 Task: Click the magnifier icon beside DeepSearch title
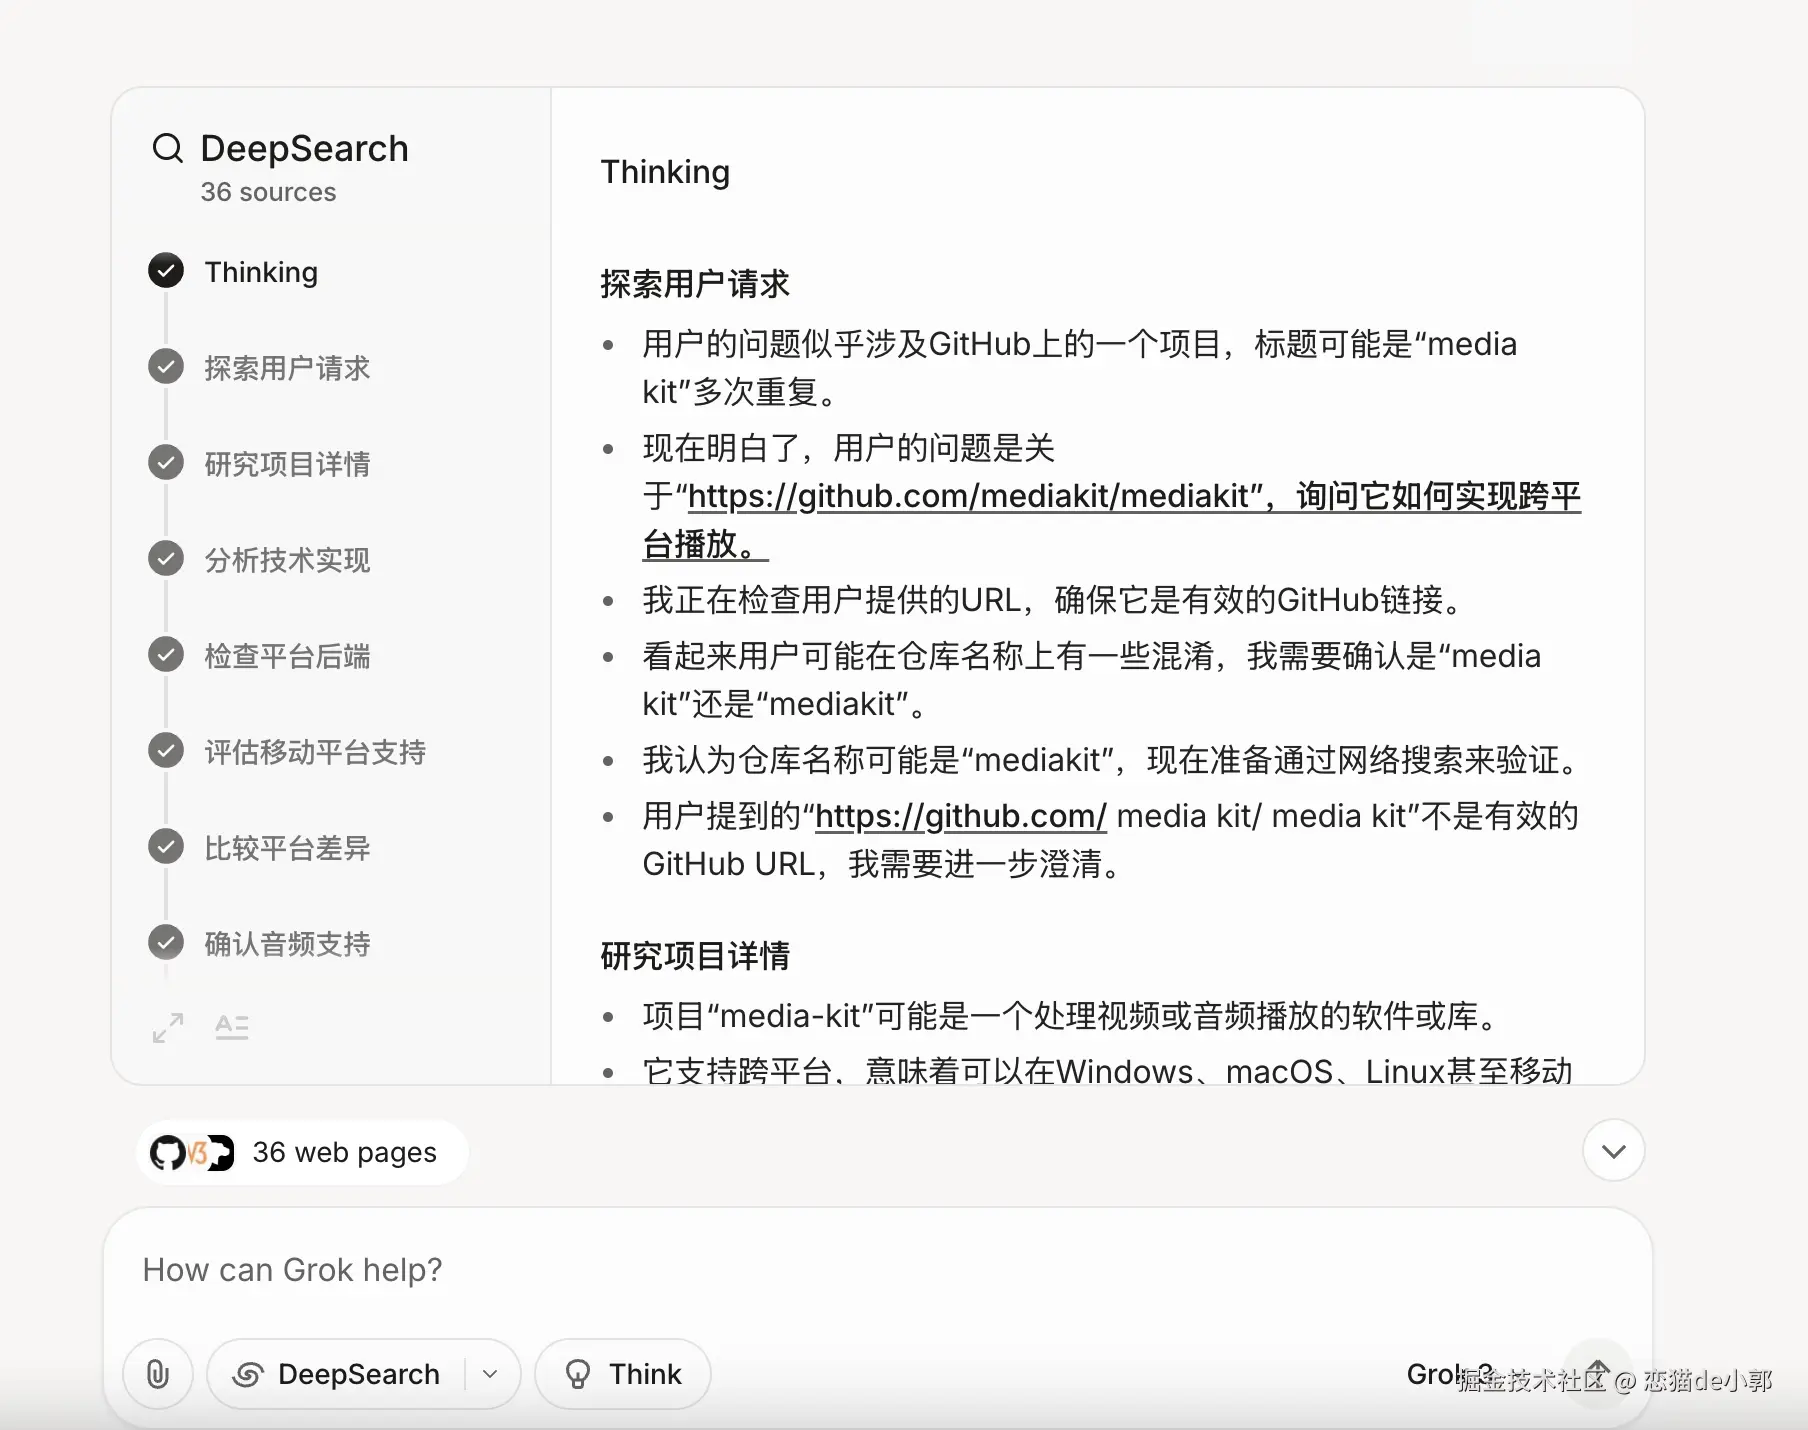[x=167, y=148]
